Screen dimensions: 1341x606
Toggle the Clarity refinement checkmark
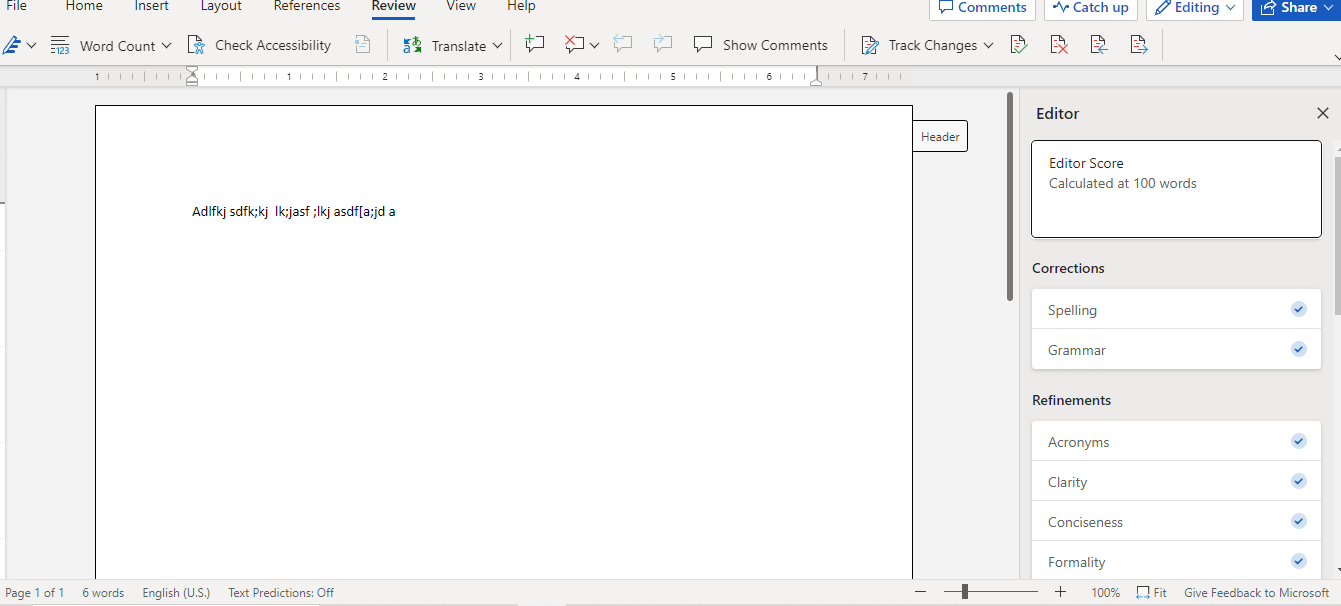click(x=1298, y=481)
